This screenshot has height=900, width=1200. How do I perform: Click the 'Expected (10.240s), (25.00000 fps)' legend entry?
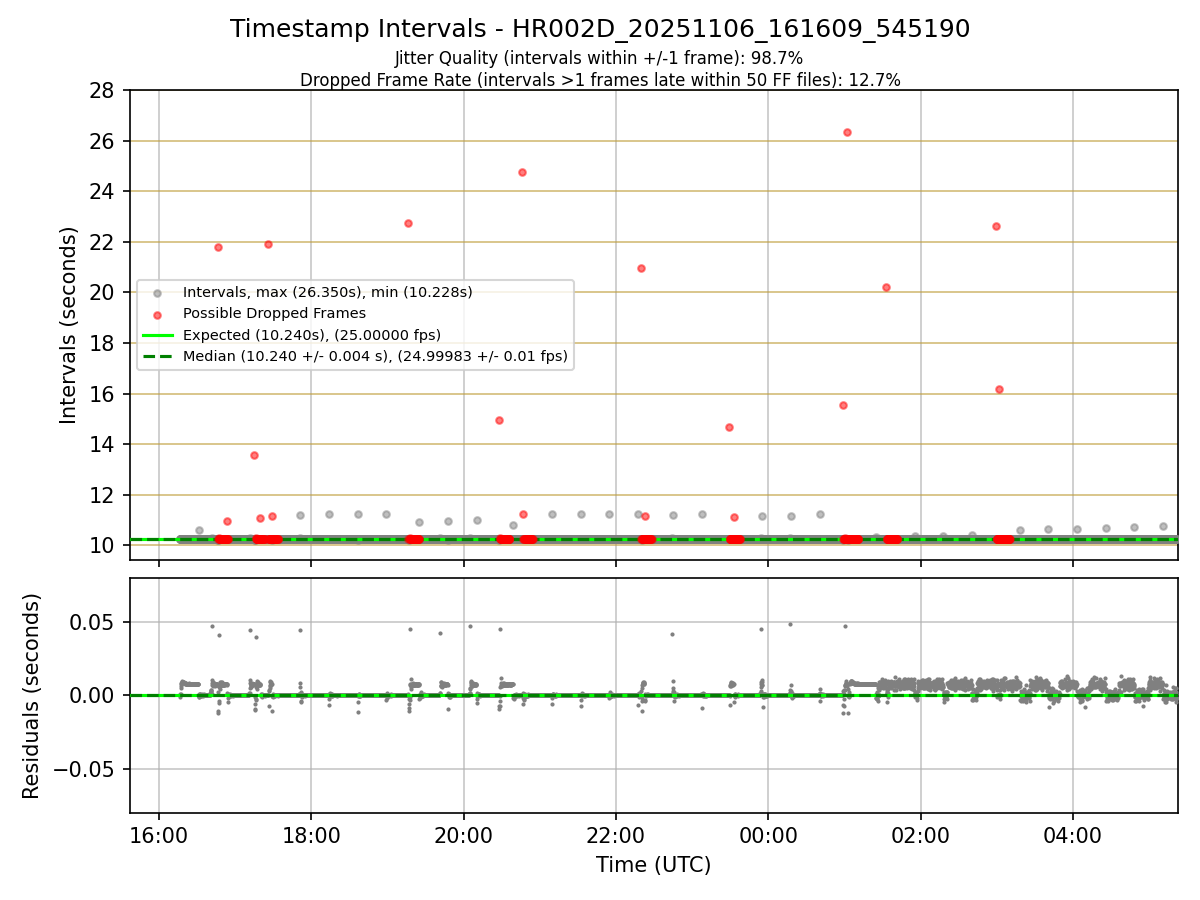tap(311, 334)
